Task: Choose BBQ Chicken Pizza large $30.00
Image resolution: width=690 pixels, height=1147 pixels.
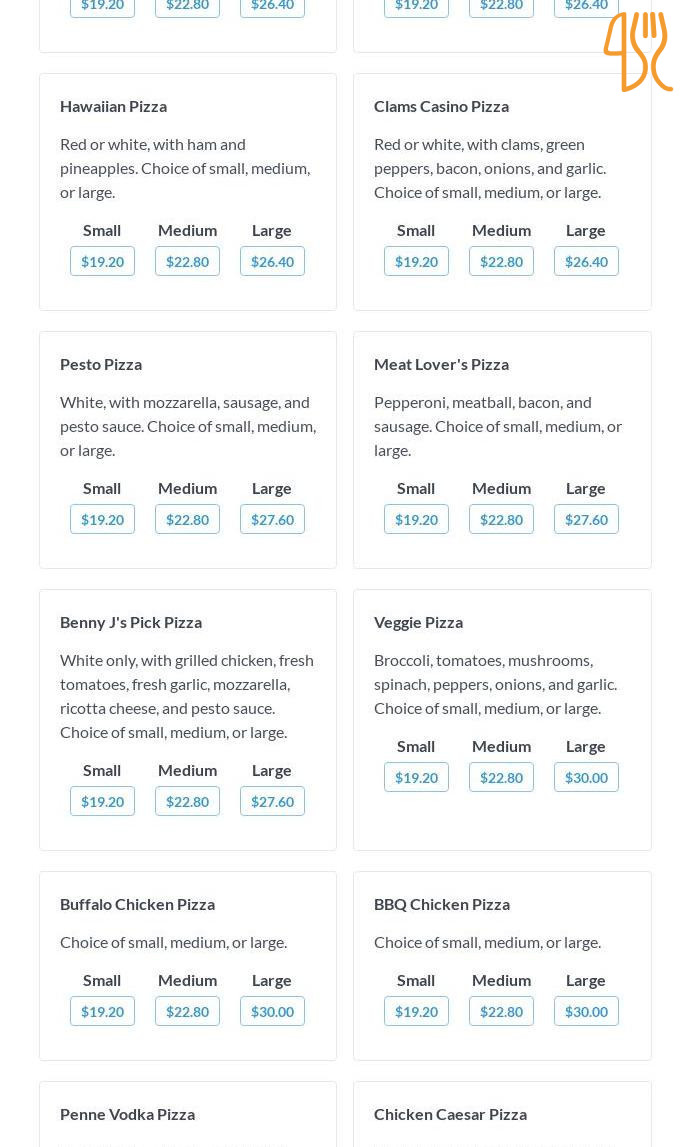Action: [586, 1012]
